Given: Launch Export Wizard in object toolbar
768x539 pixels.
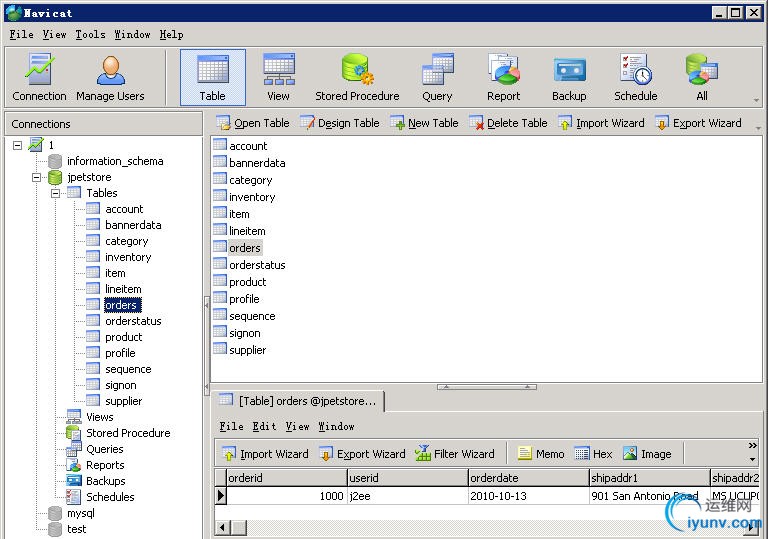Looking at the screenshot, I should (698, 123).
